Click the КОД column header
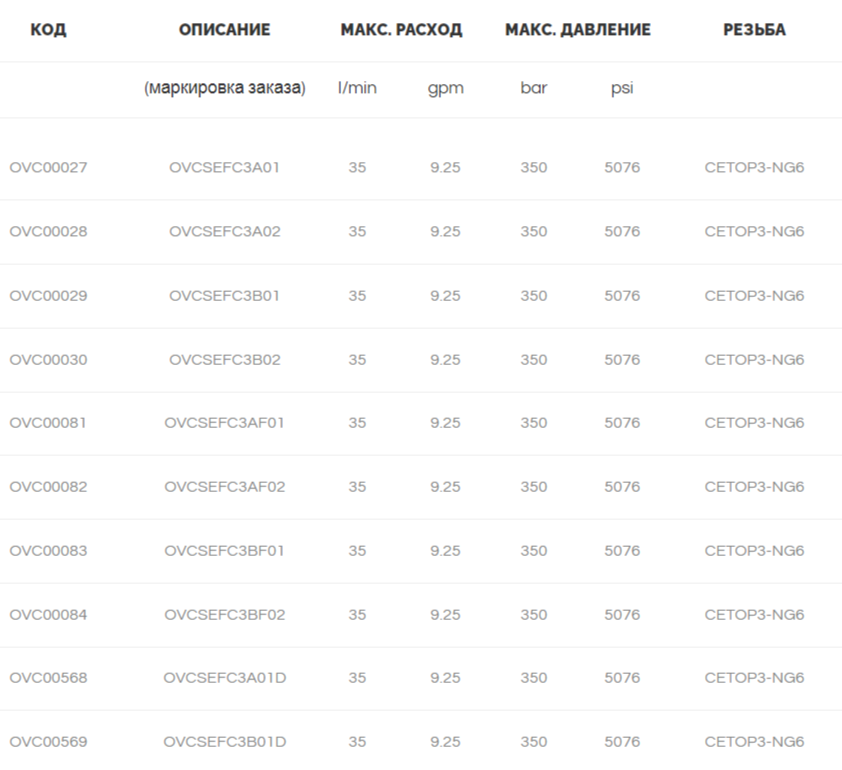 48,30
